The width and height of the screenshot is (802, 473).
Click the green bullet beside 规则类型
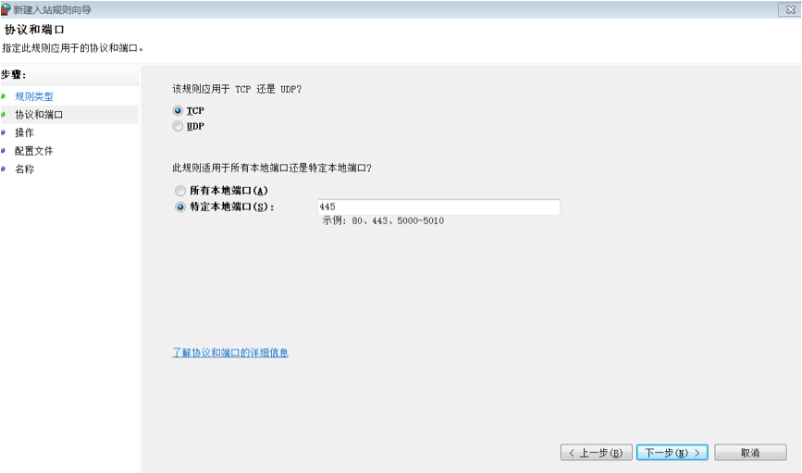click(4, 97)
